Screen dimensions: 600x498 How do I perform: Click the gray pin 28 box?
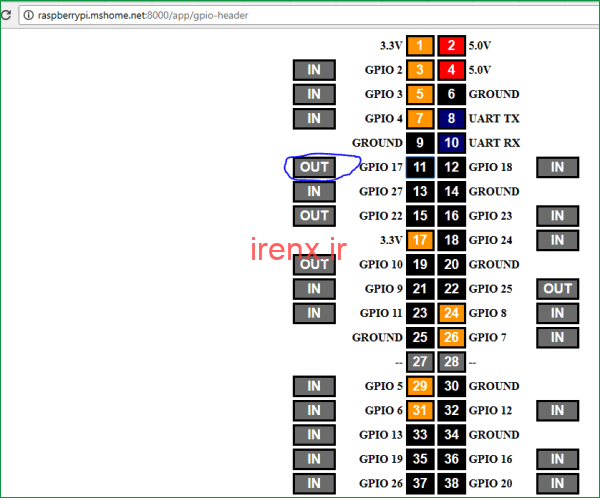[452, 362]
